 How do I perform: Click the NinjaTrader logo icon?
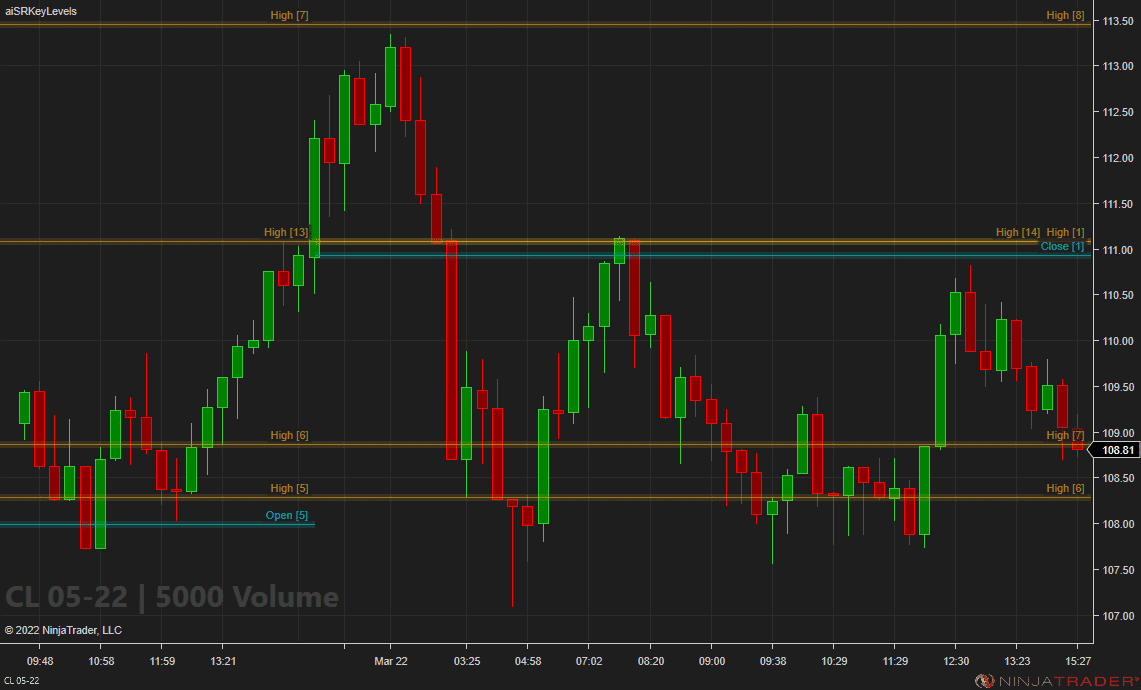point(986,681)
